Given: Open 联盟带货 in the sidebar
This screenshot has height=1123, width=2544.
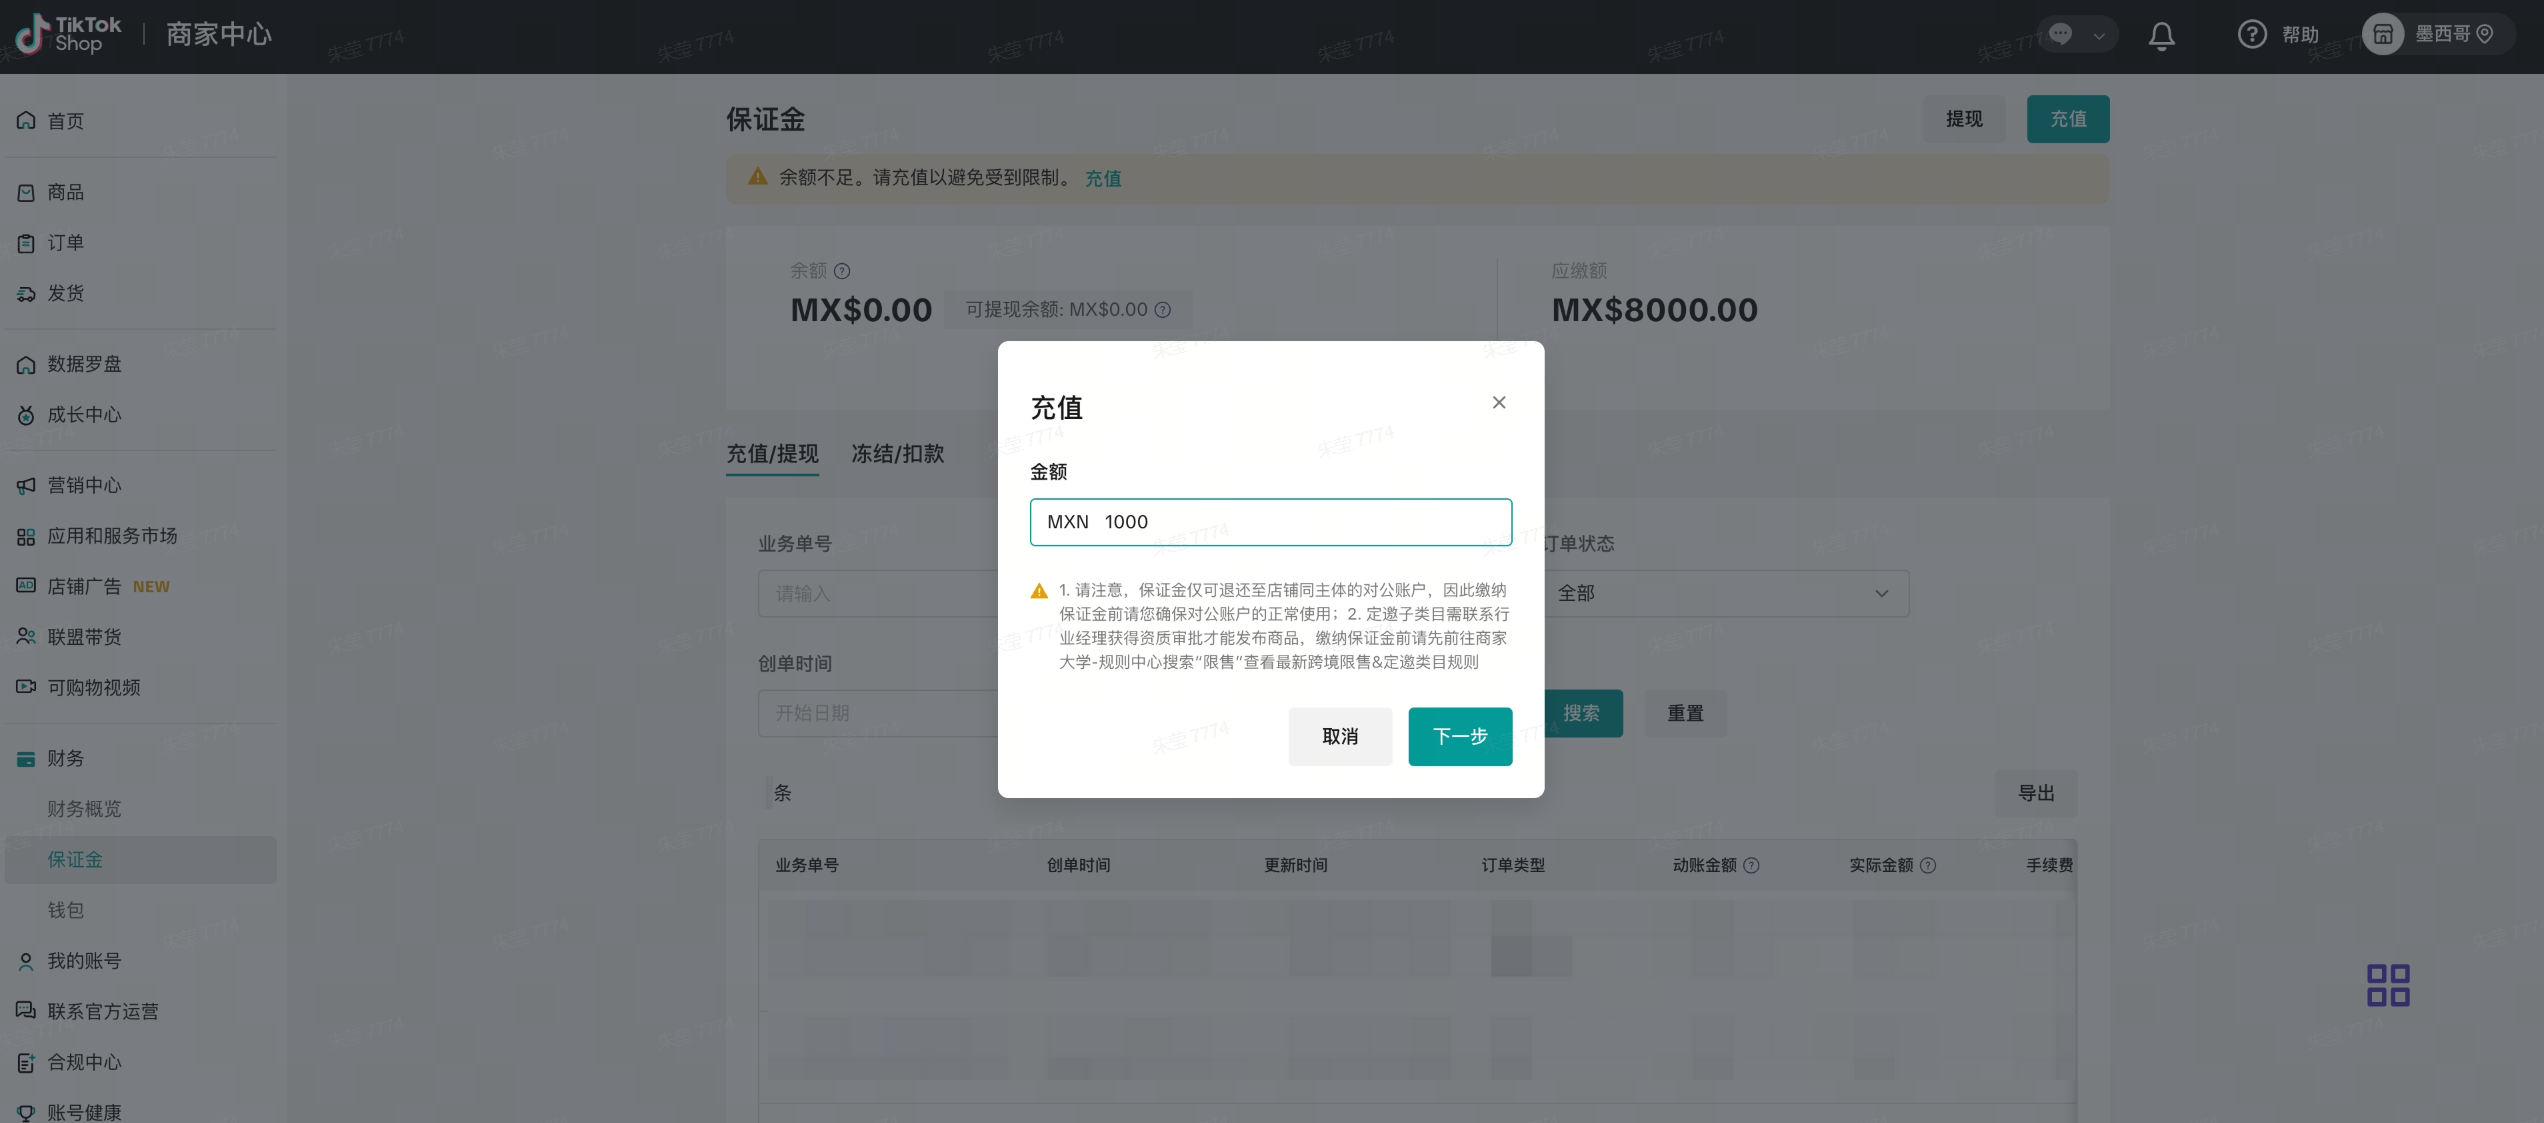Looking at the screenshot, I should tap(84, 637).
